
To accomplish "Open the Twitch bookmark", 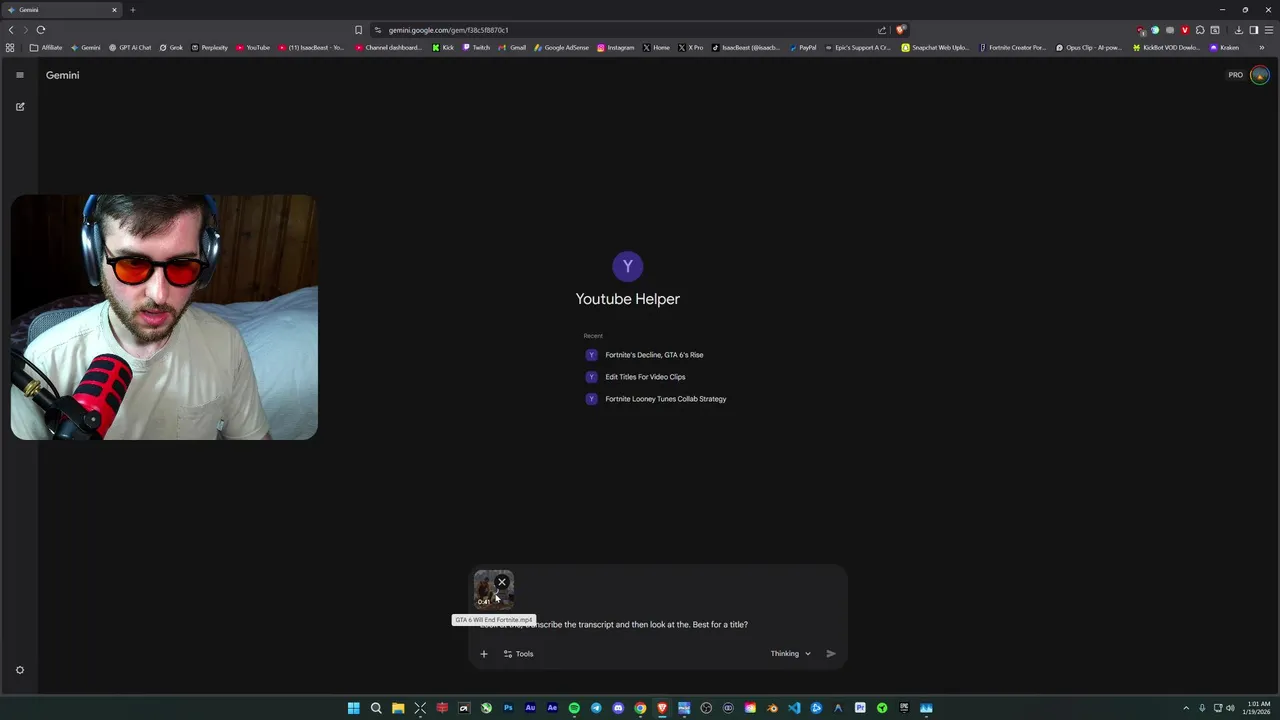I will pos(476,47).
